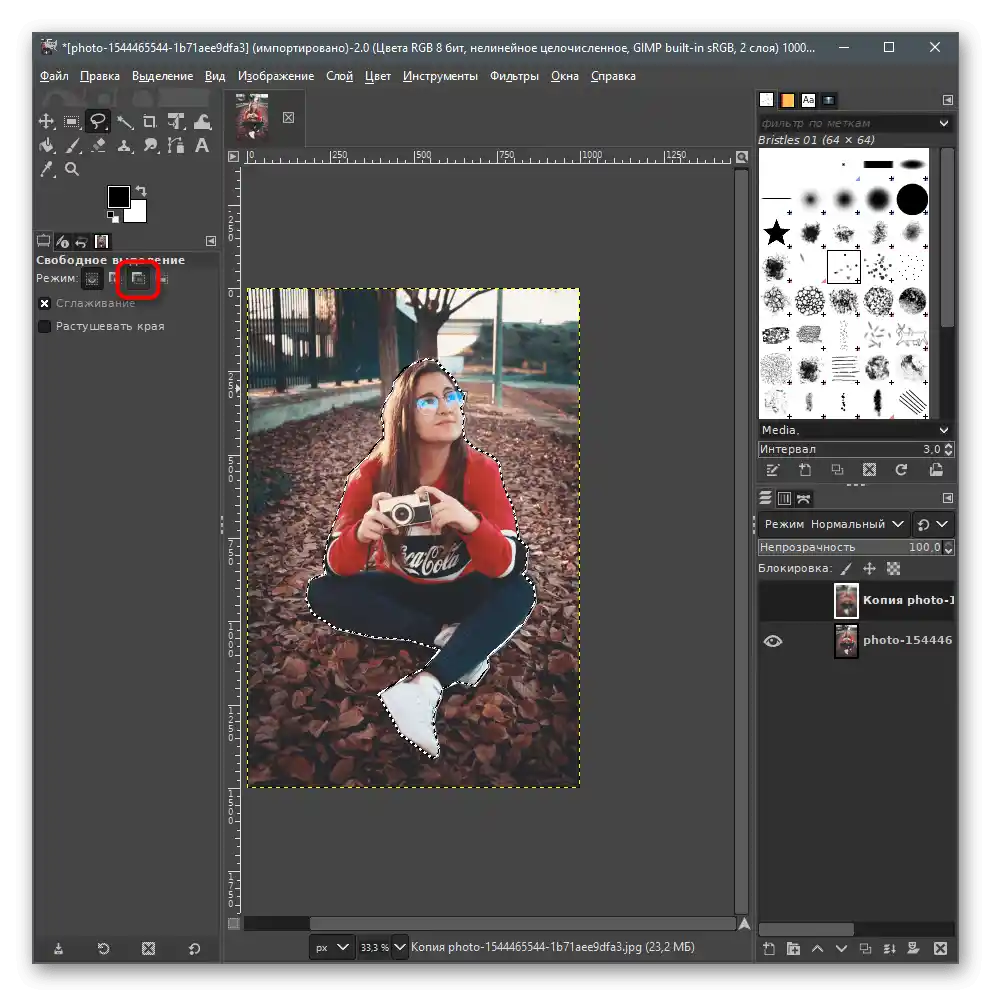The width and height of the screenshot is (991, 996).
Task: Create a new layer
Action: point(769,948)
